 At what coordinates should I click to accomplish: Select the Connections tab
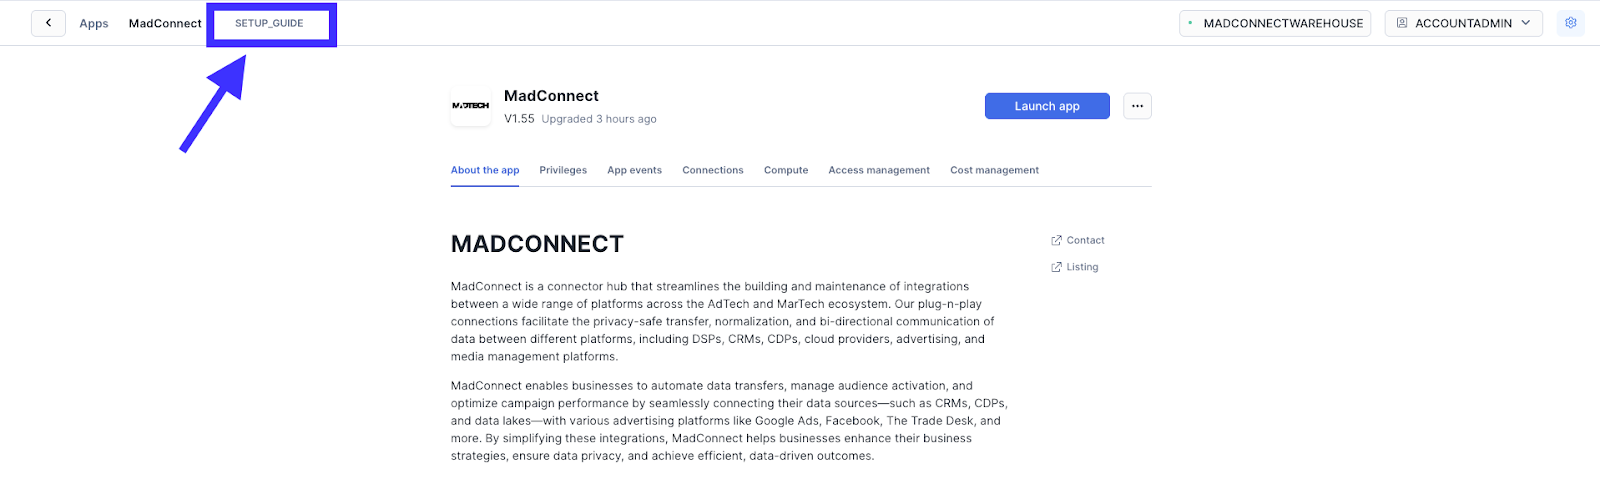coord(713,170)
